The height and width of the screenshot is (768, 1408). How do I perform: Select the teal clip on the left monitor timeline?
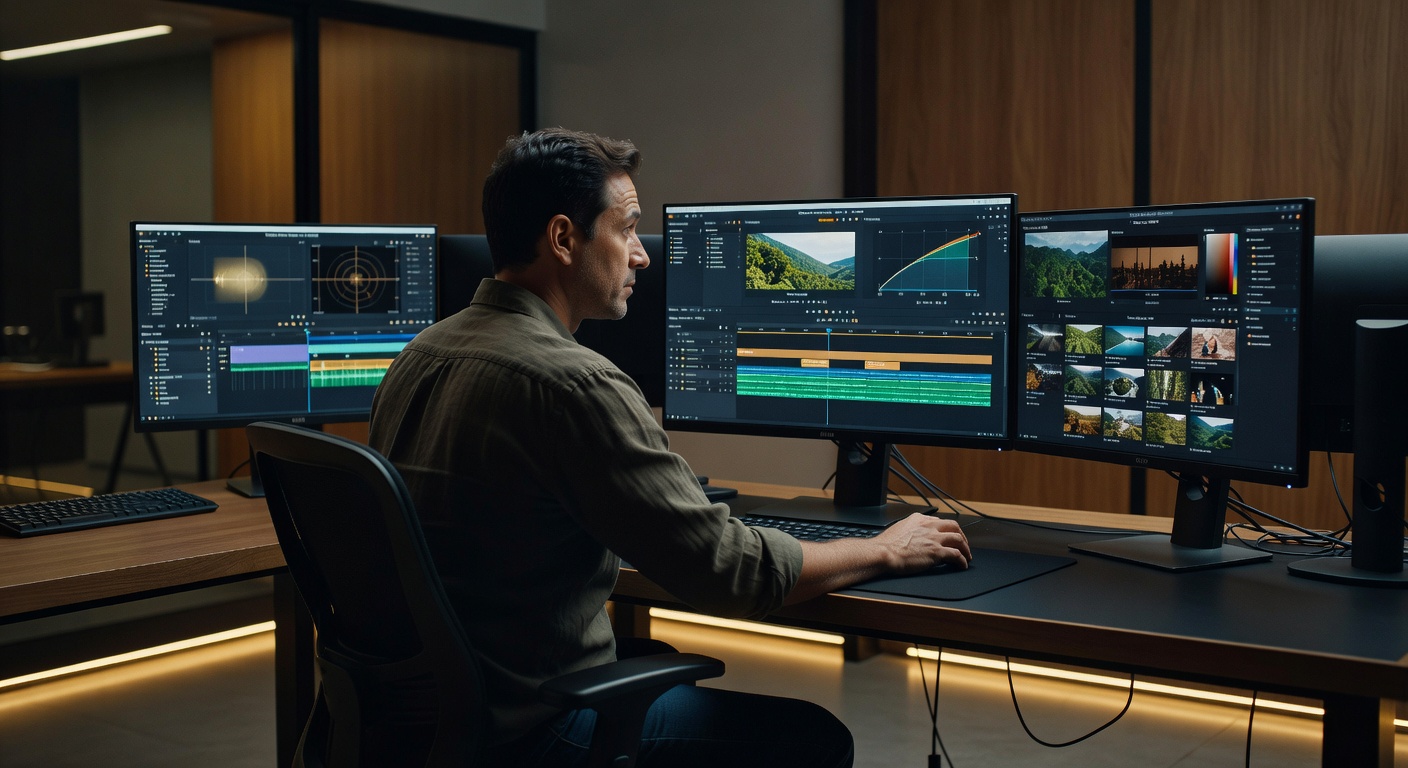click(x=358, y=347)
